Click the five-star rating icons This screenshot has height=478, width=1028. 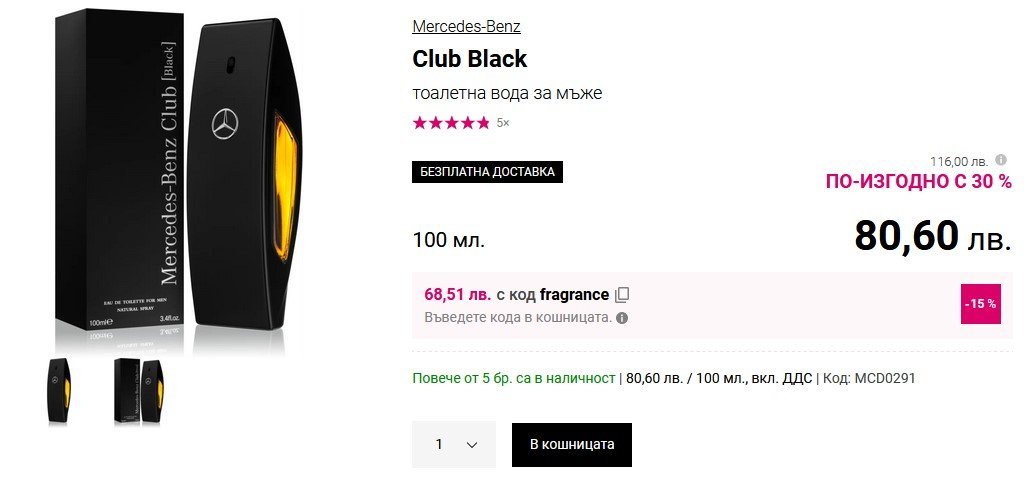451,123
